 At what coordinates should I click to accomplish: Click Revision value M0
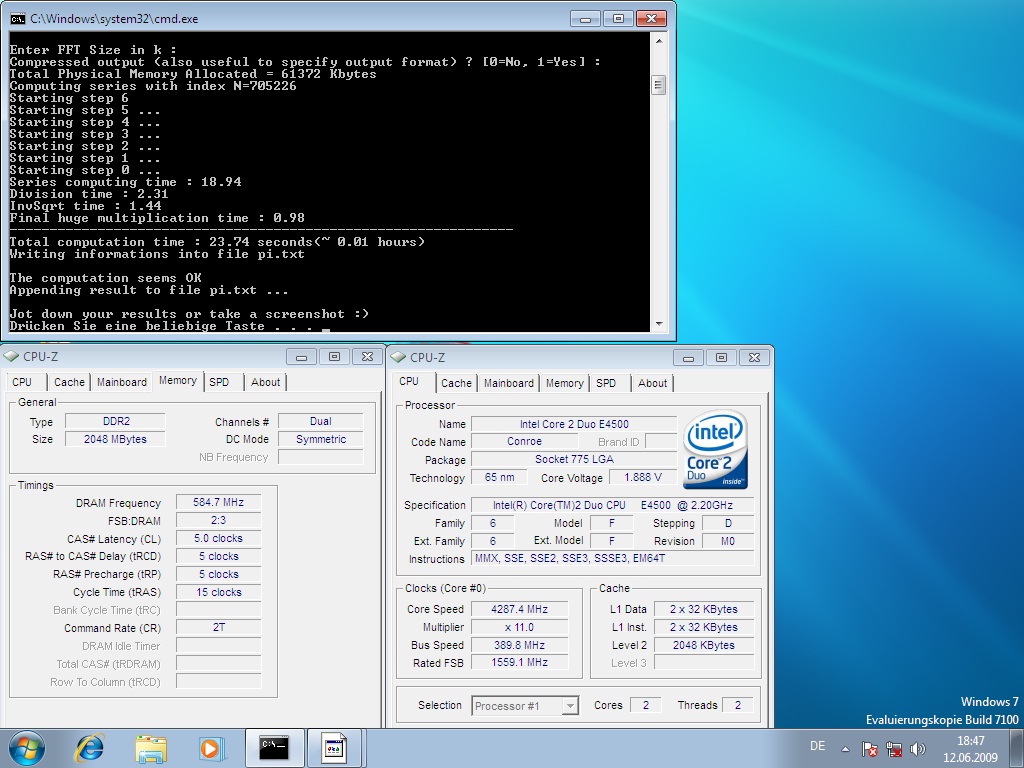point(728,541)
